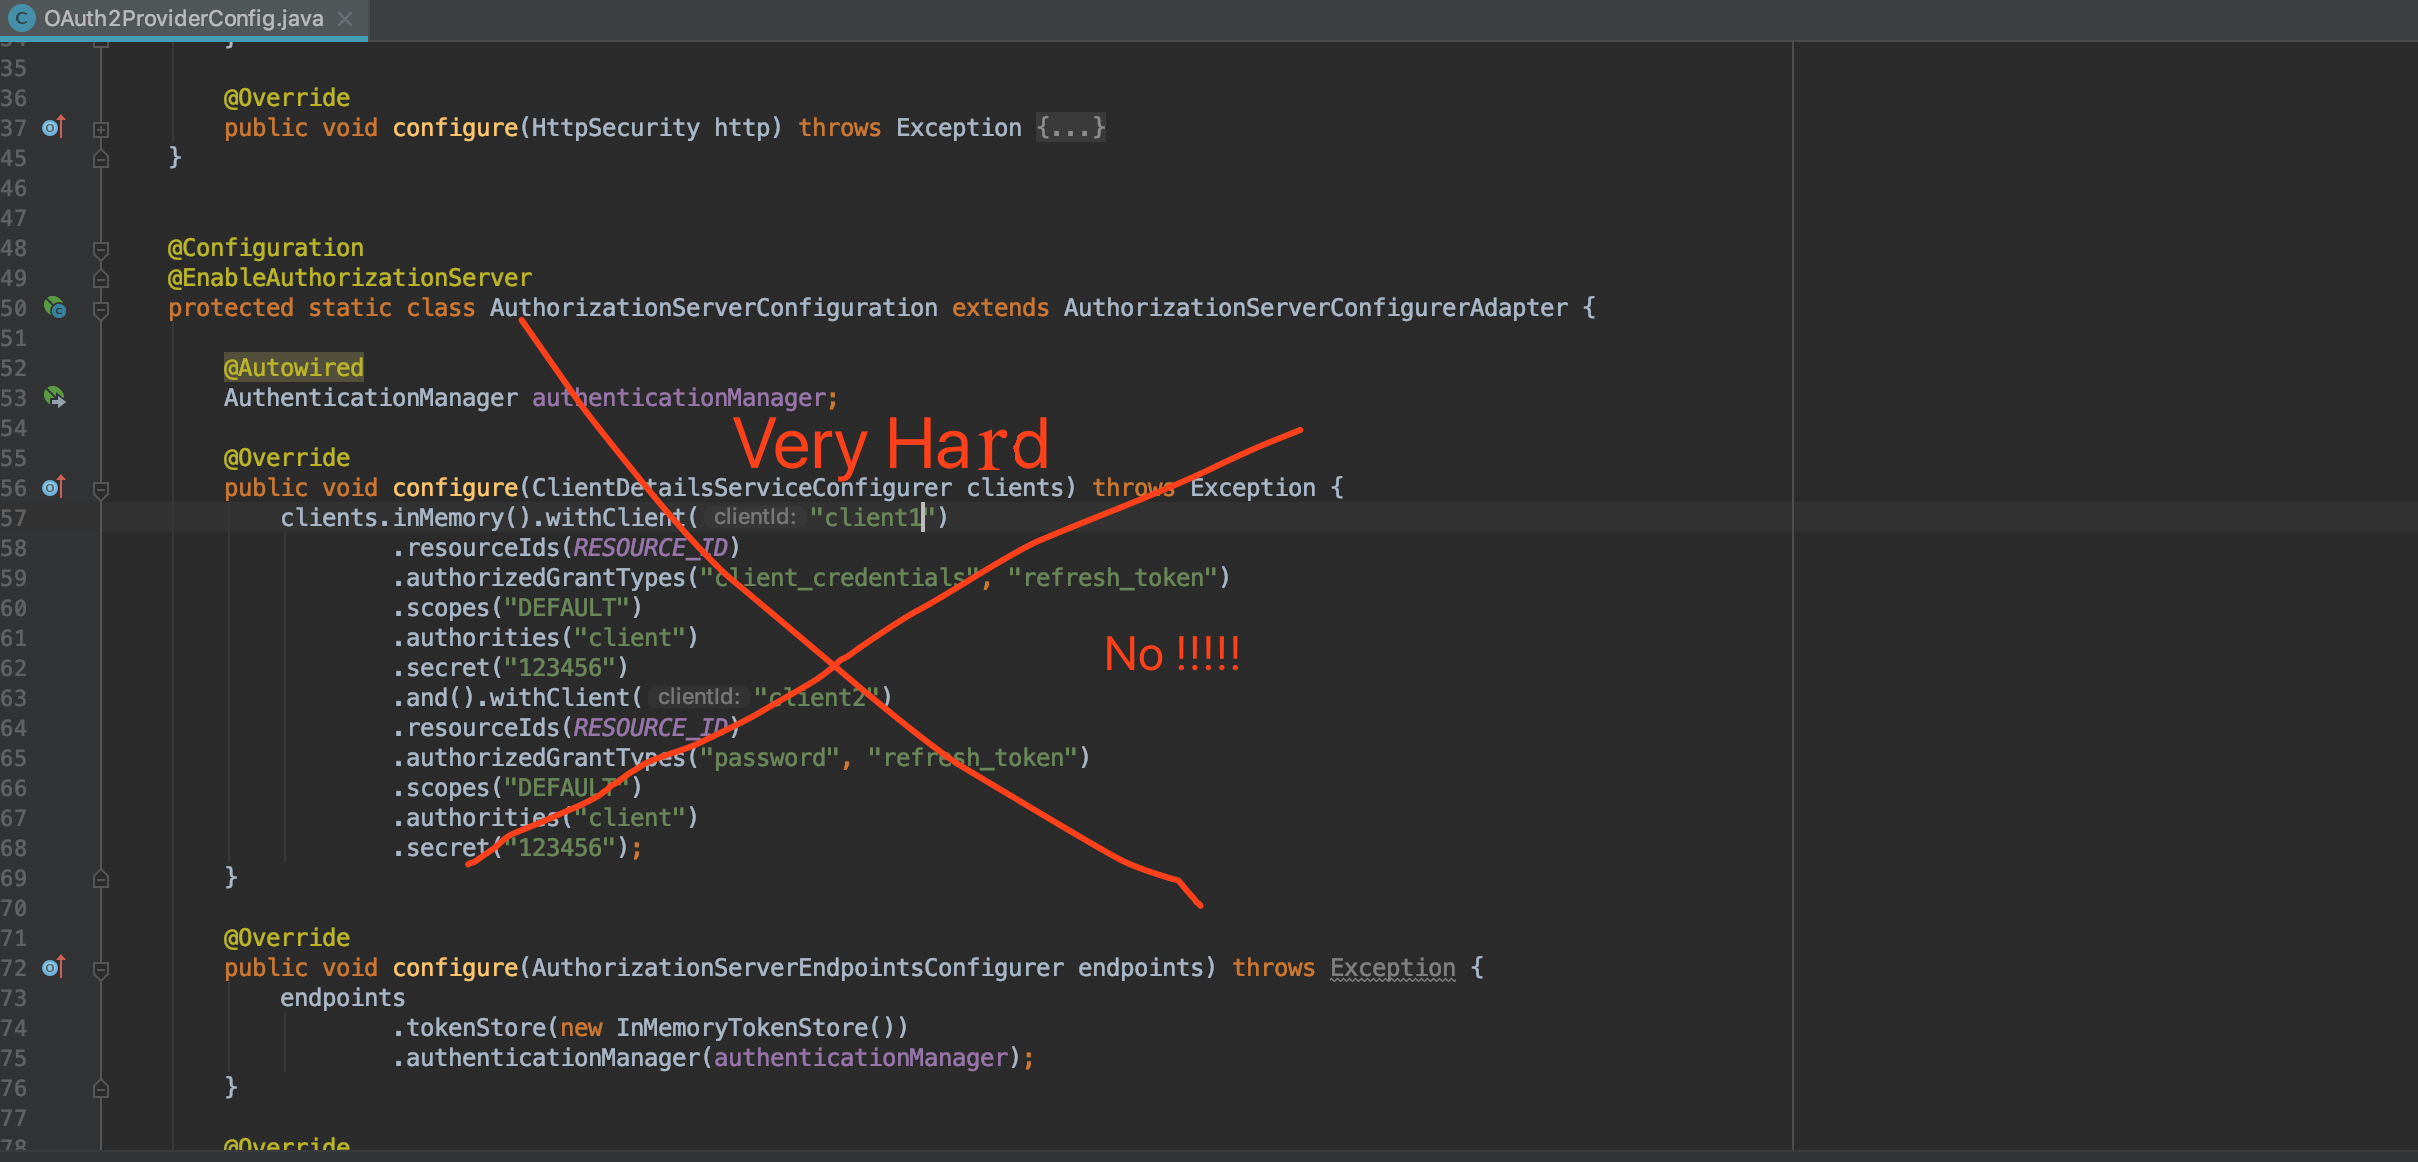The image size is (2418, 1162).
Task: Select the OAuth2ProviderConfig.java editor tab
Action: tap(183, 18)
